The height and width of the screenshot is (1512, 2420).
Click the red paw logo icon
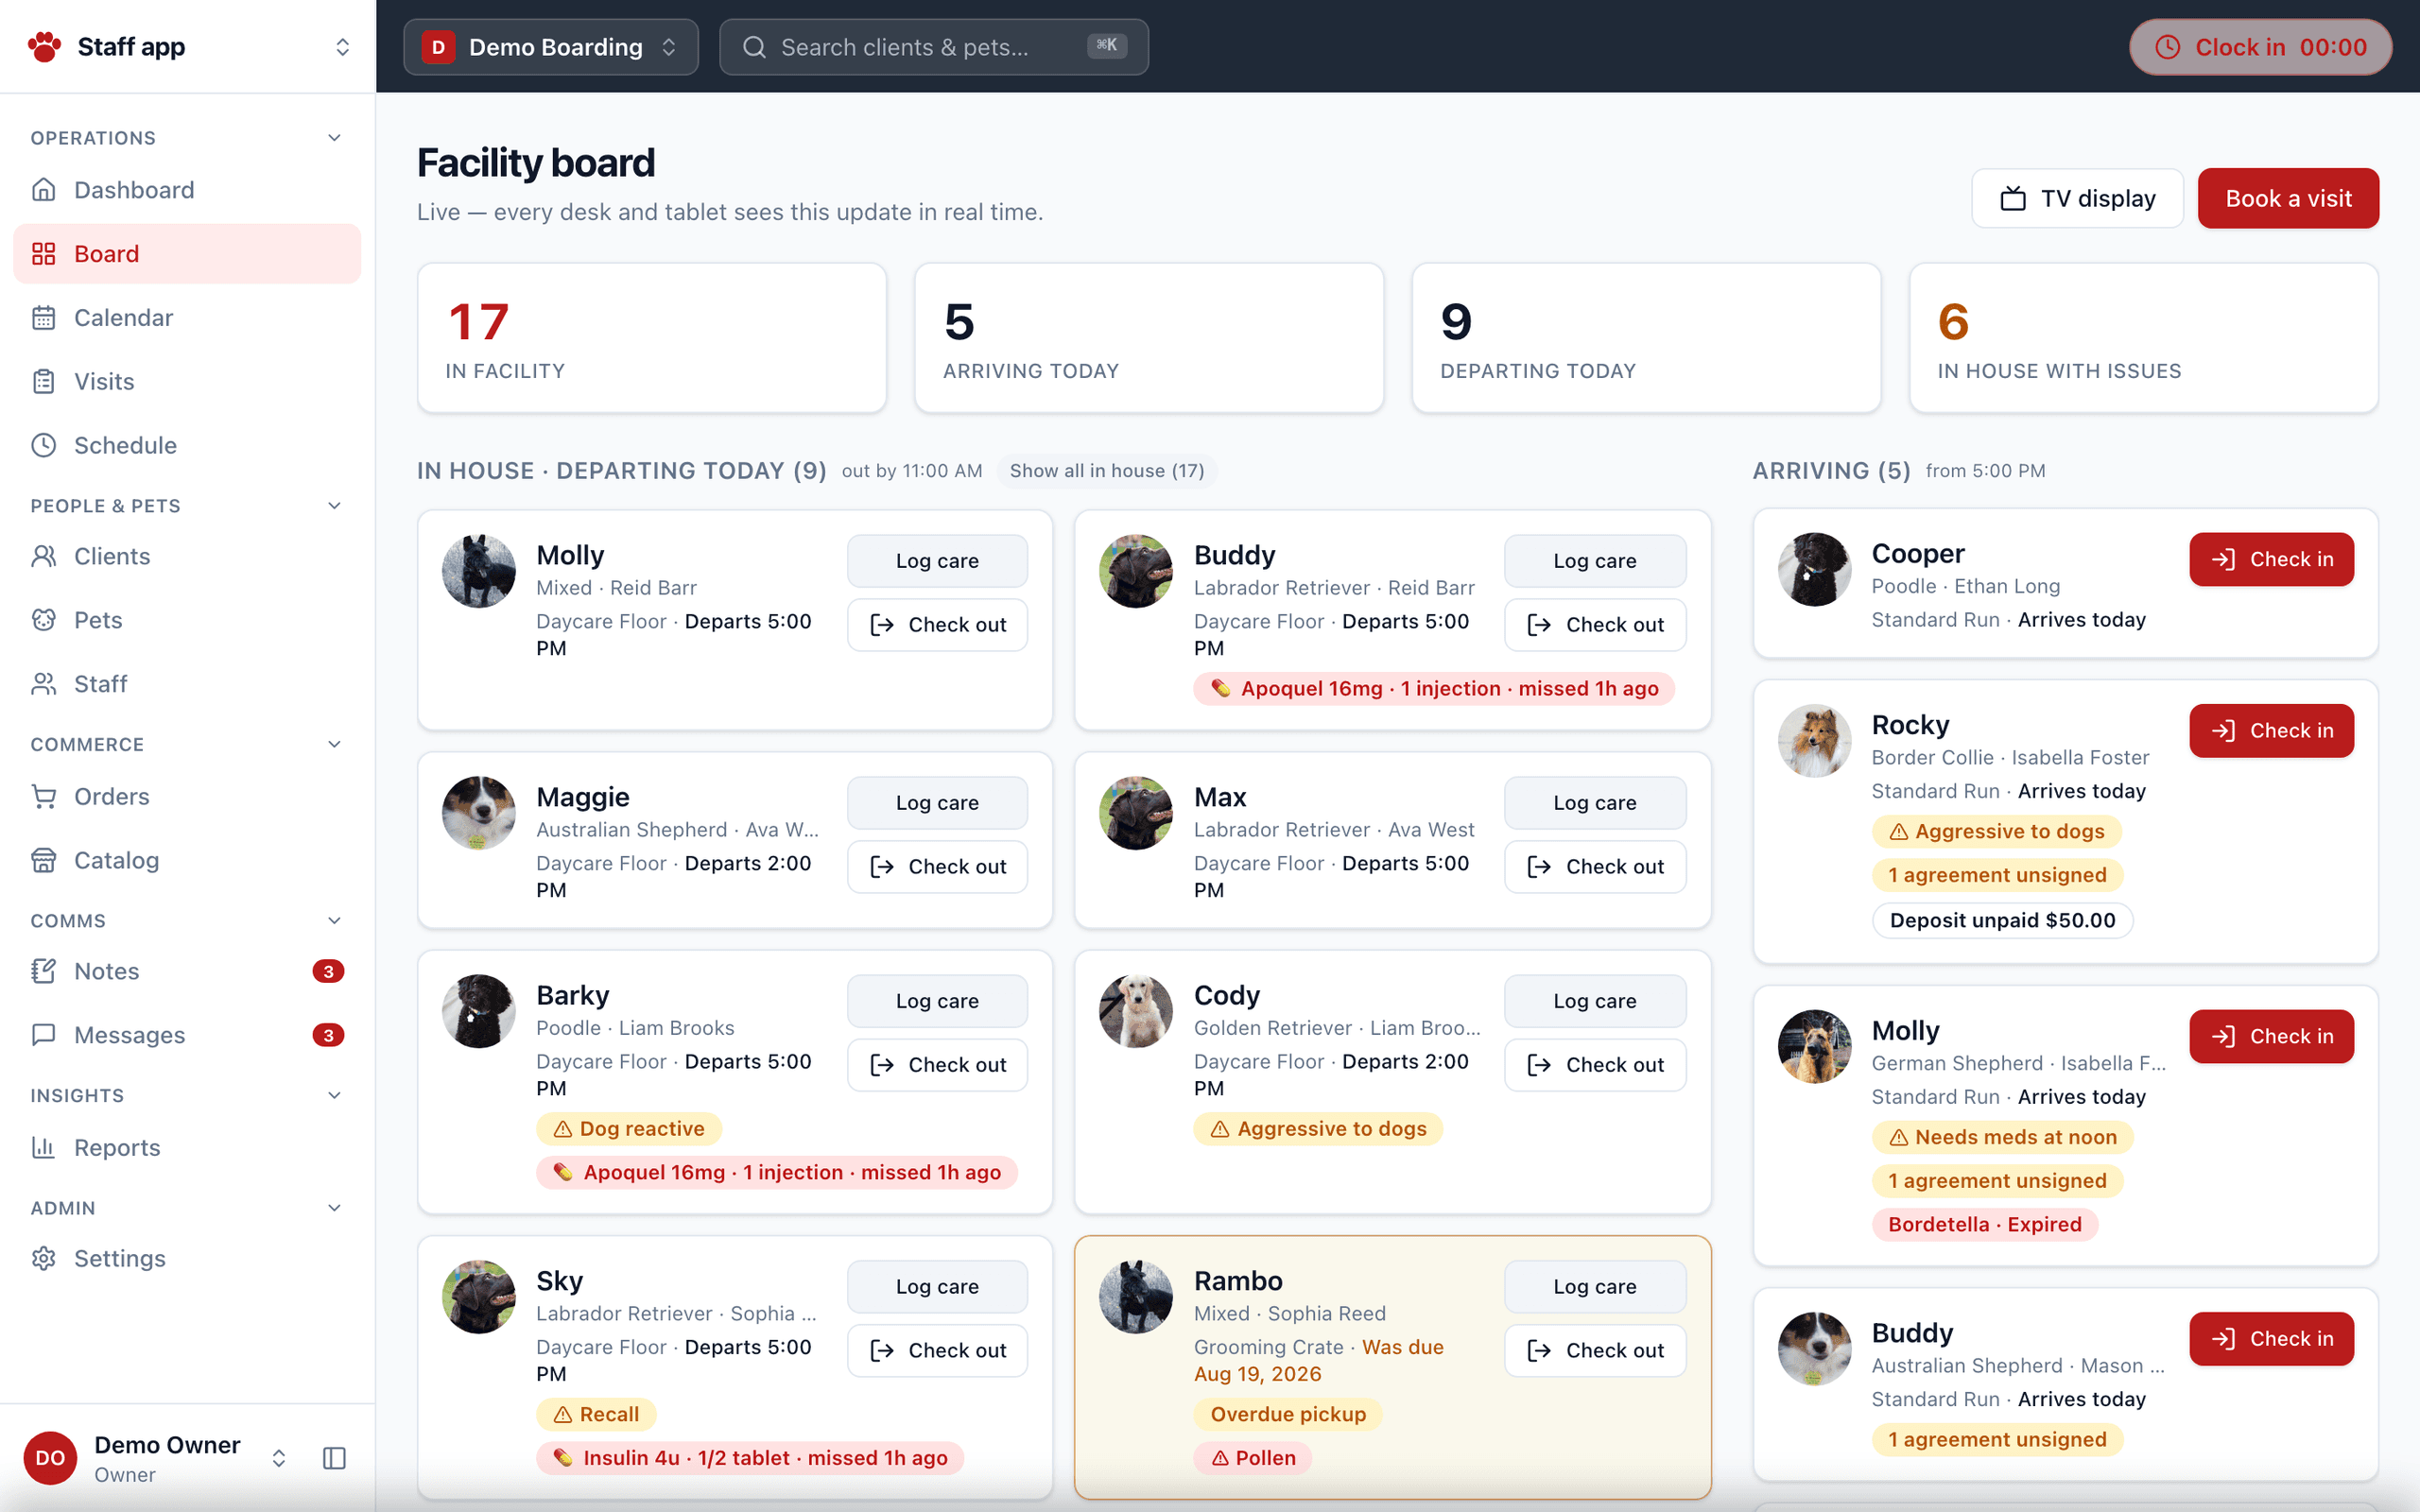click(x=44, y=47)
